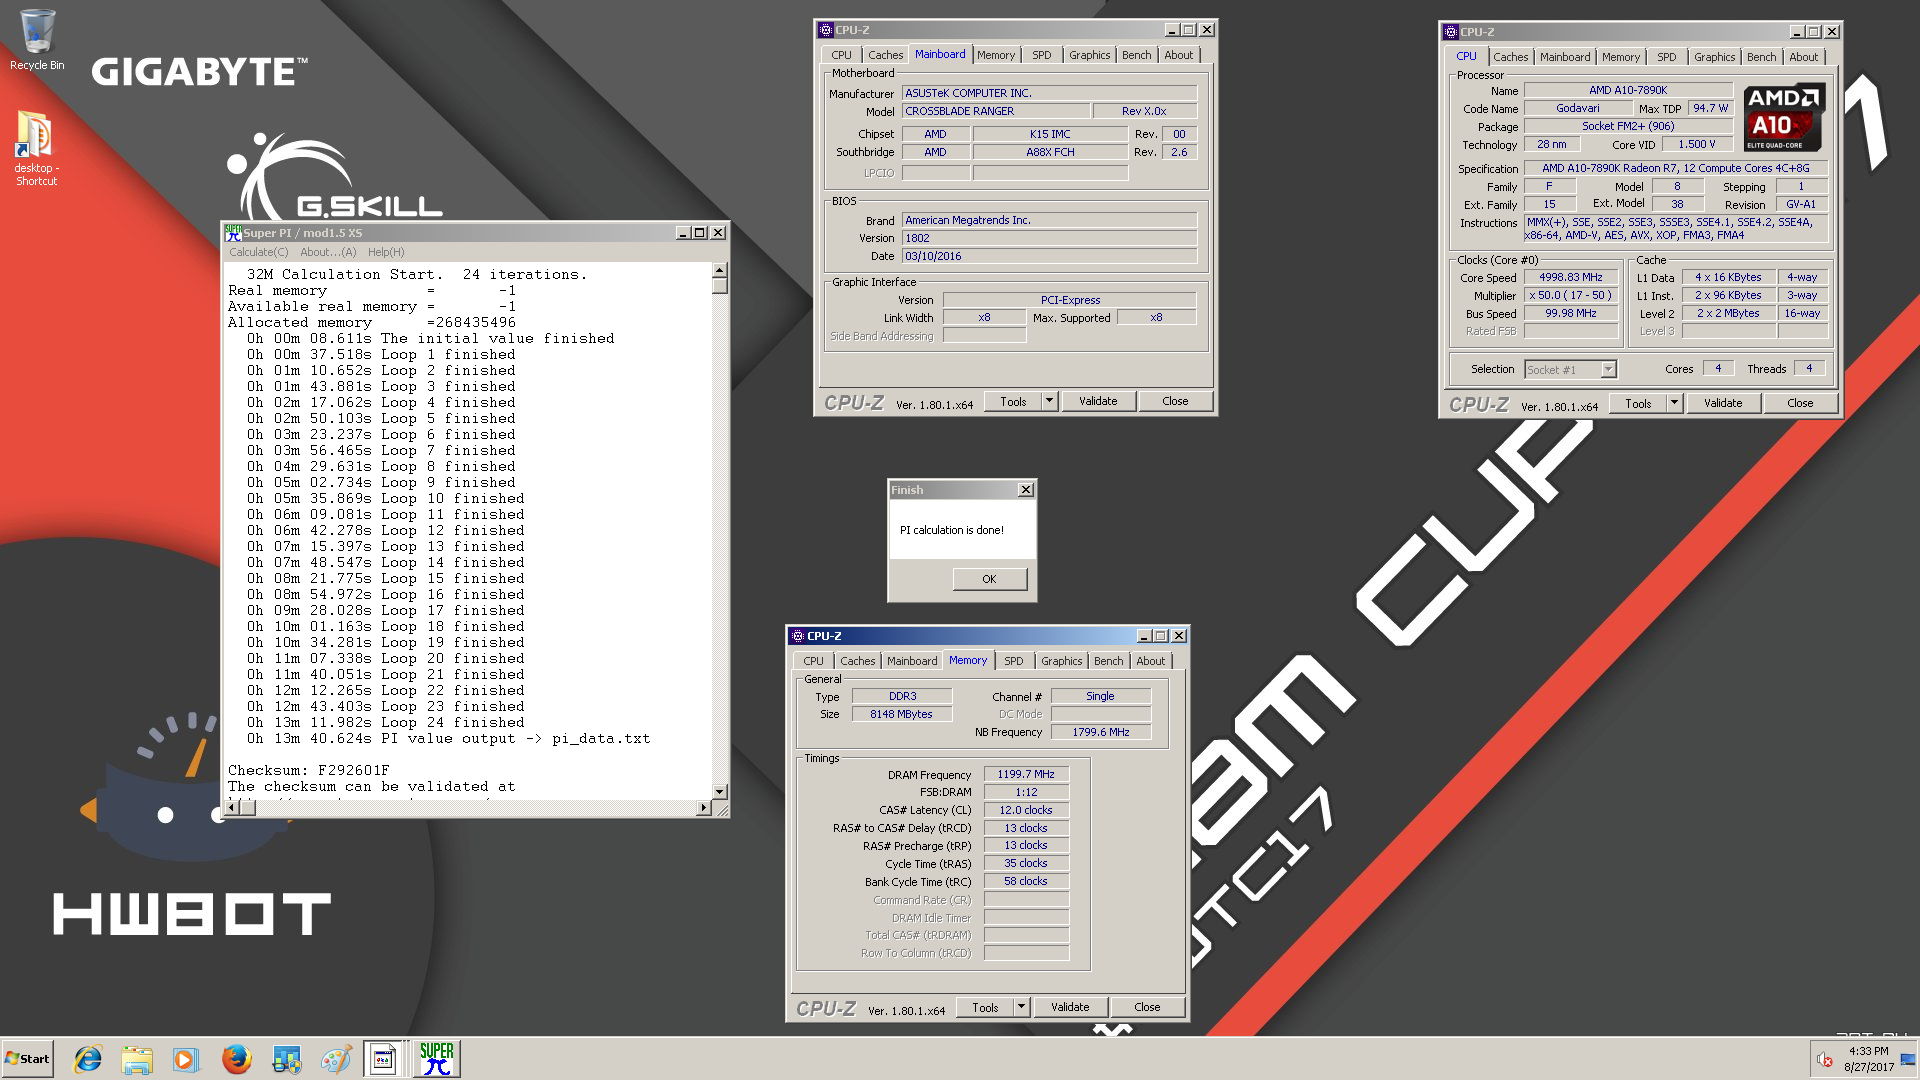This screenshot has height=1080, width=1920.
Task: Switch to Caches tab in Mainboard window
Action: tap(885, 55)
